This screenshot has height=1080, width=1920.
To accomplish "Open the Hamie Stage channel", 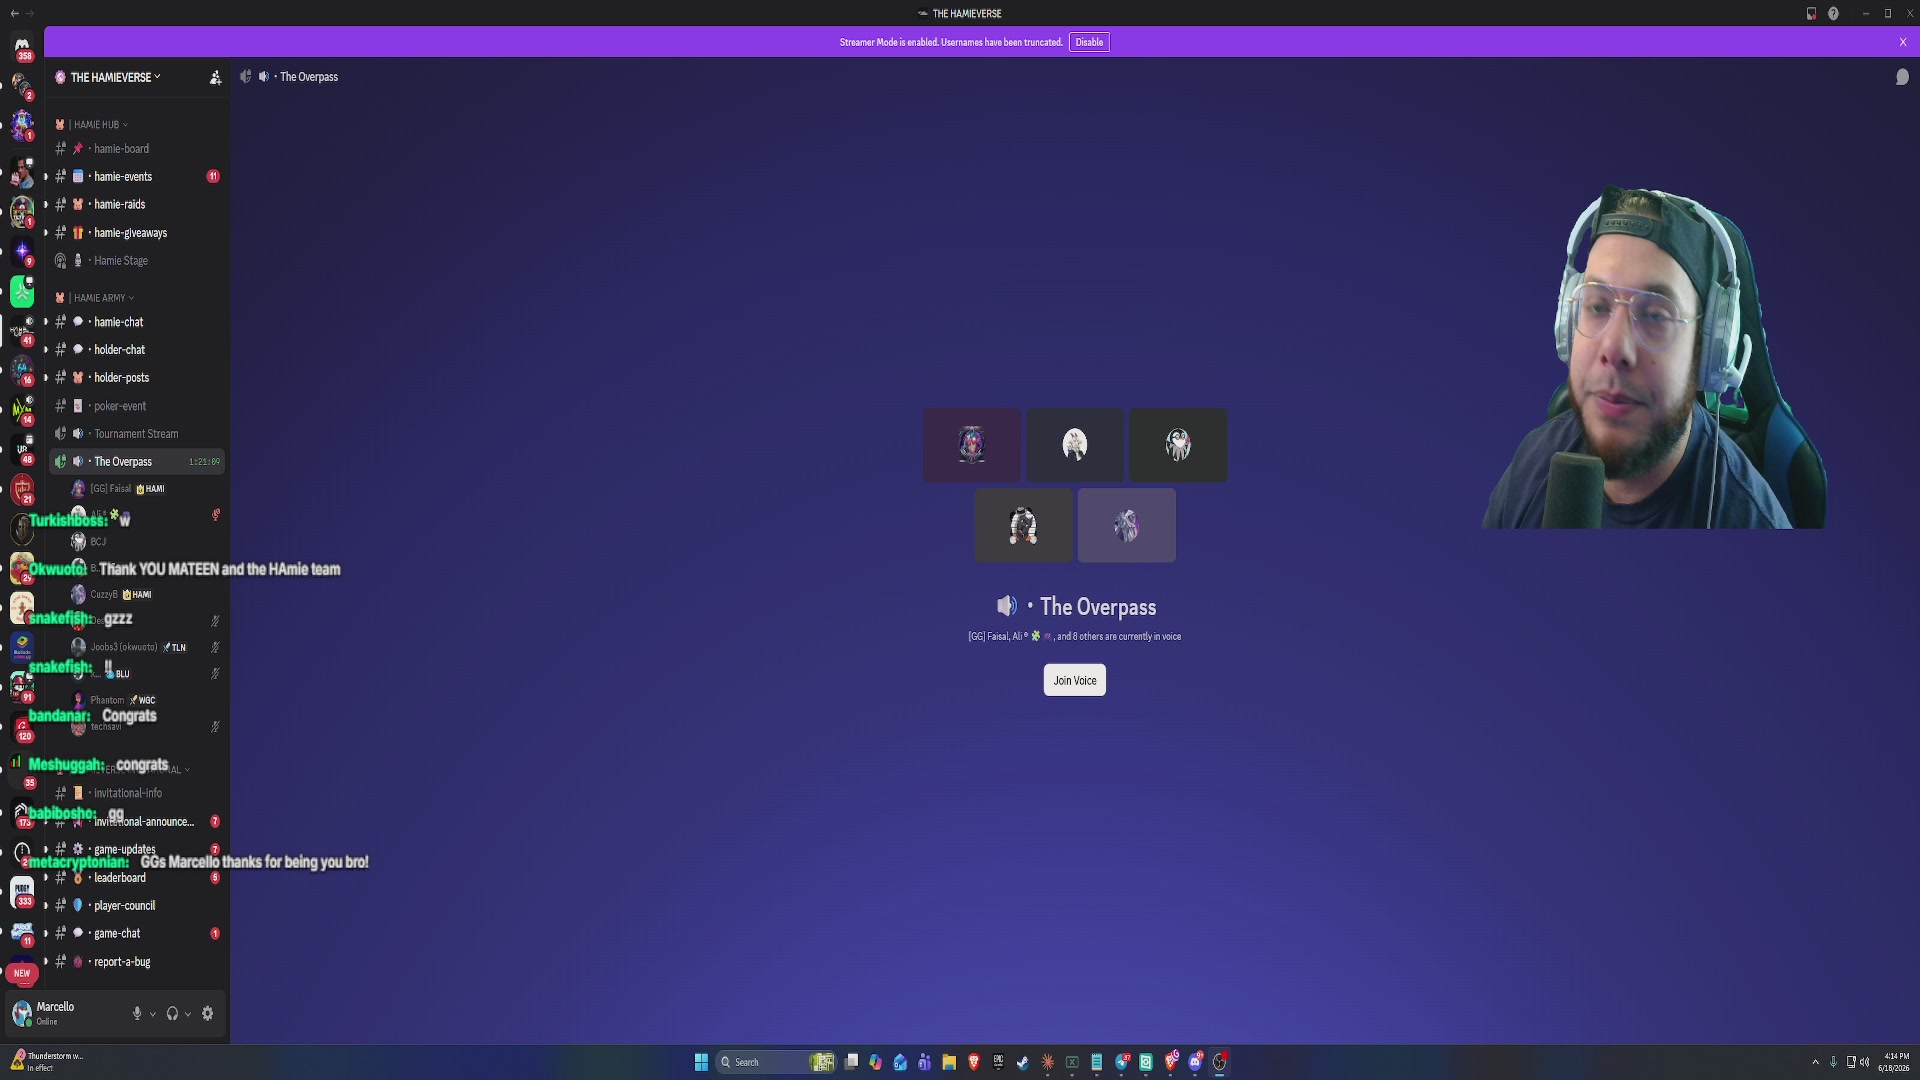I will (x=137, y=260).
